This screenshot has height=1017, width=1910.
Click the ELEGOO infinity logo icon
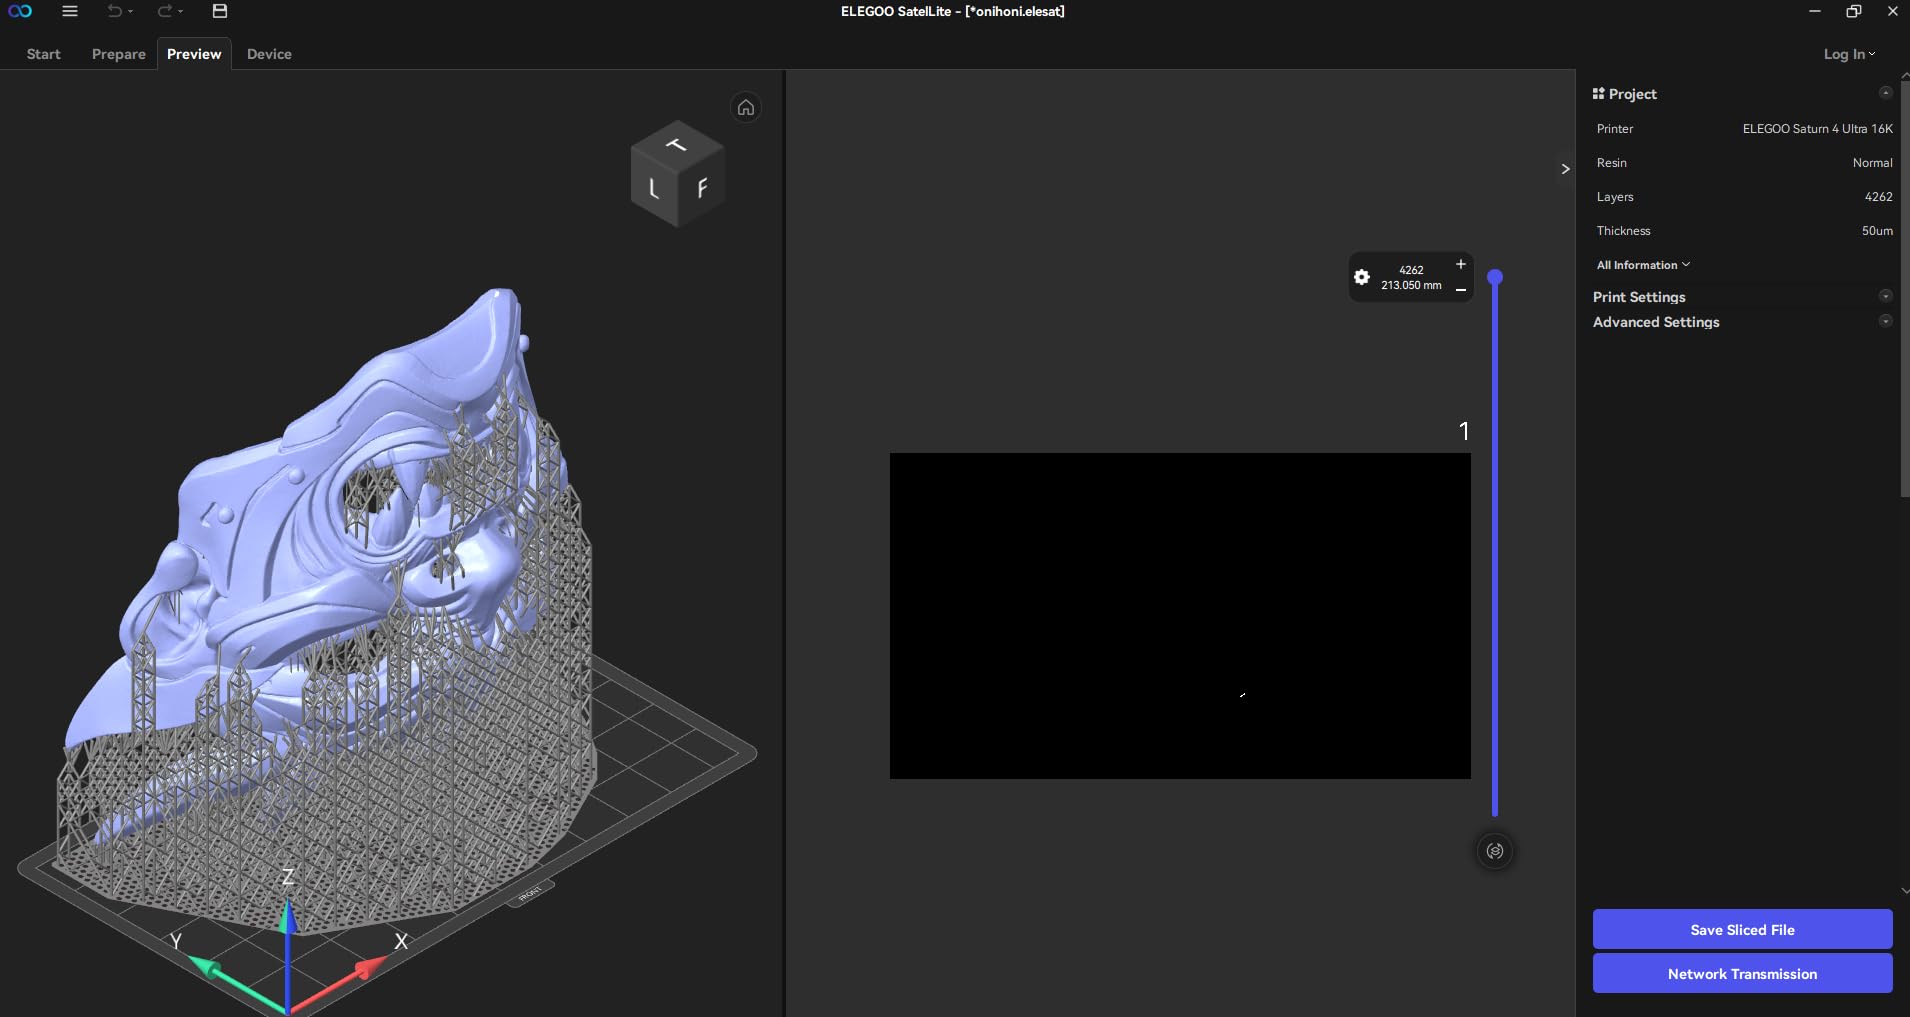click(x=20, y=12)
